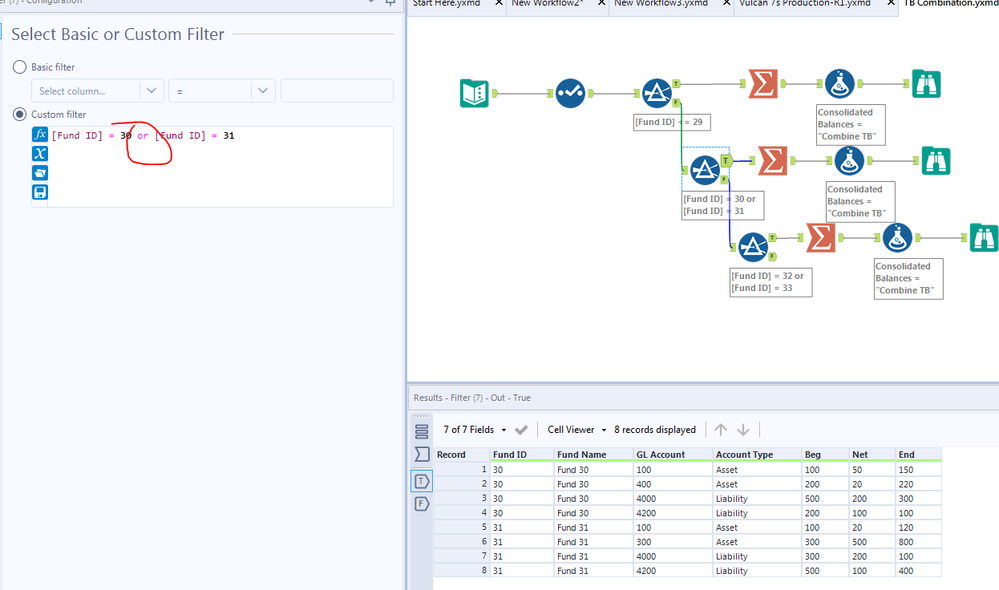The width and height of the screenshot is (999, 590).
Task: Click the Fund Name column header
Action: [594, 454]
